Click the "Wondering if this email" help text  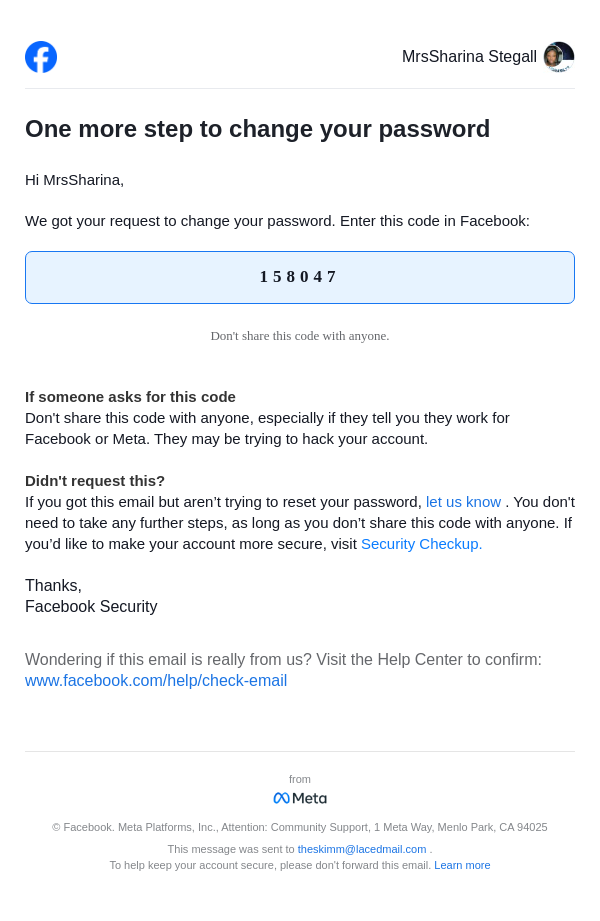[283, 660]
